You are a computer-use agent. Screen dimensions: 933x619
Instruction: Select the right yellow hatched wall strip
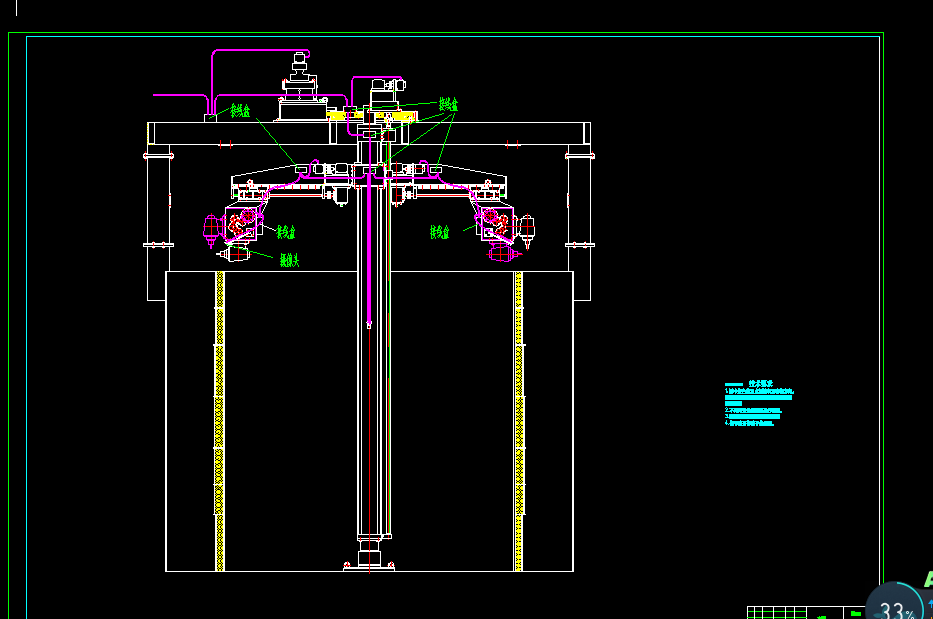pyautogui.click(x=519, y=421)
